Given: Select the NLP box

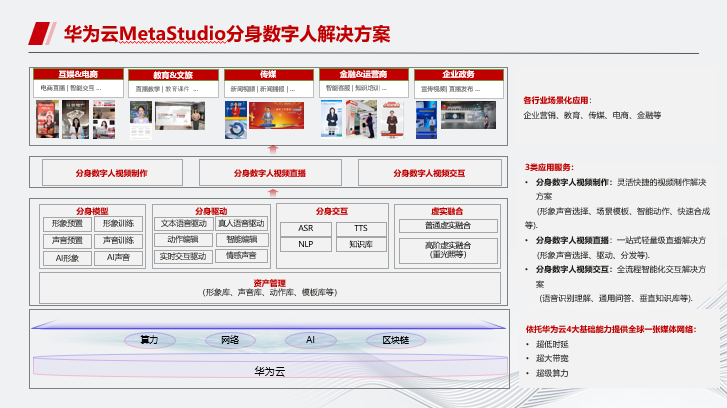Looking at the screenshot, I should (x=306, y=244).
